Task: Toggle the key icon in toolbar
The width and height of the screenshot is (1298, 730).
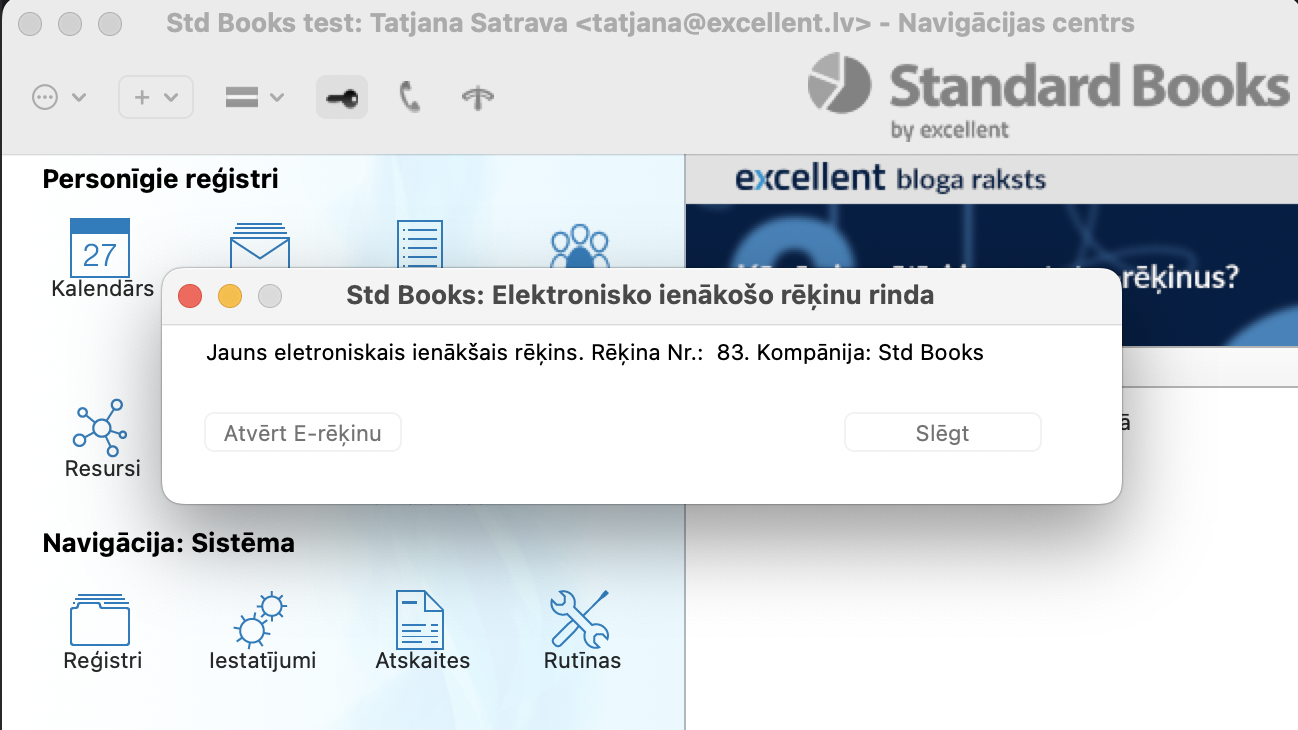Action: pos(342,97)
